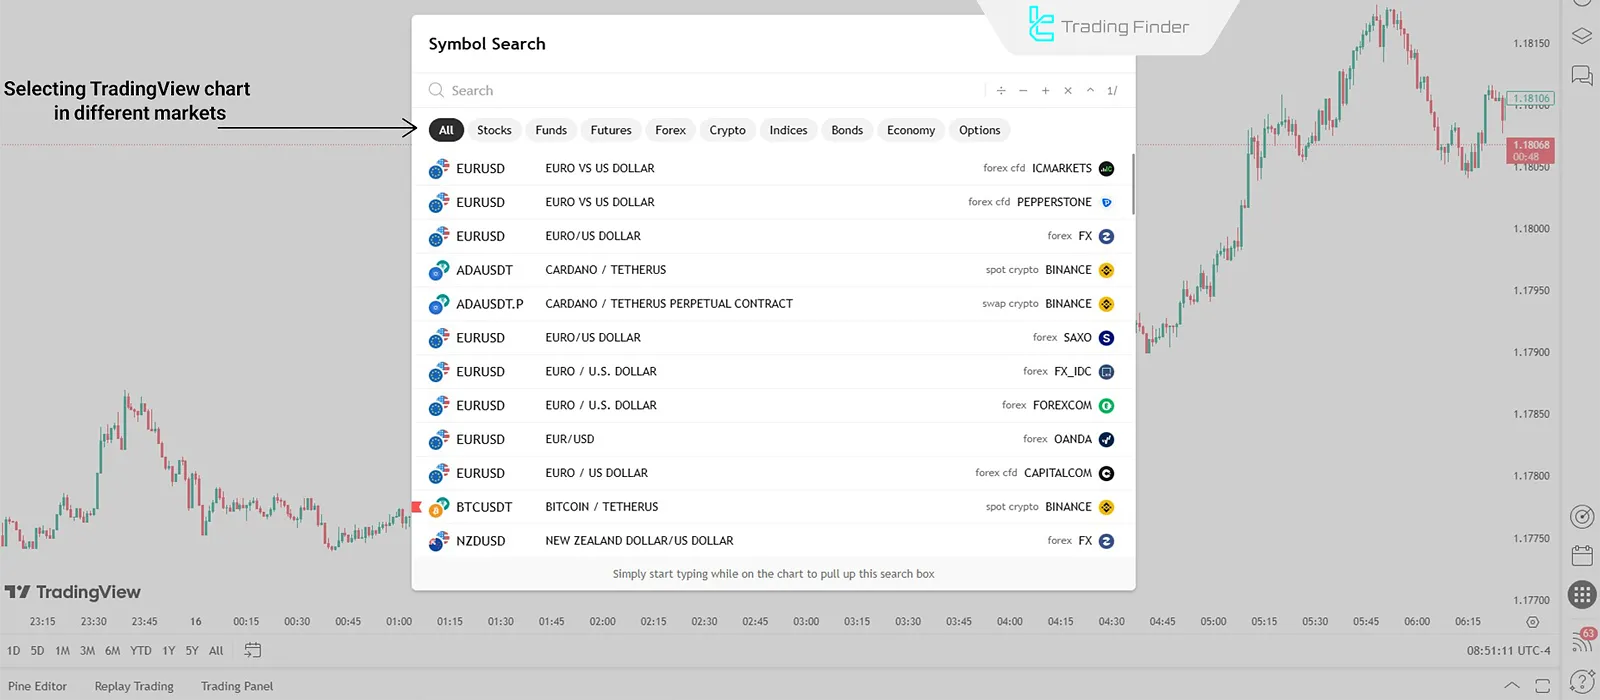Screen dimensions: 1600x700
Task: Click the symbol list vertical scrollbar
Action: 1133,185
